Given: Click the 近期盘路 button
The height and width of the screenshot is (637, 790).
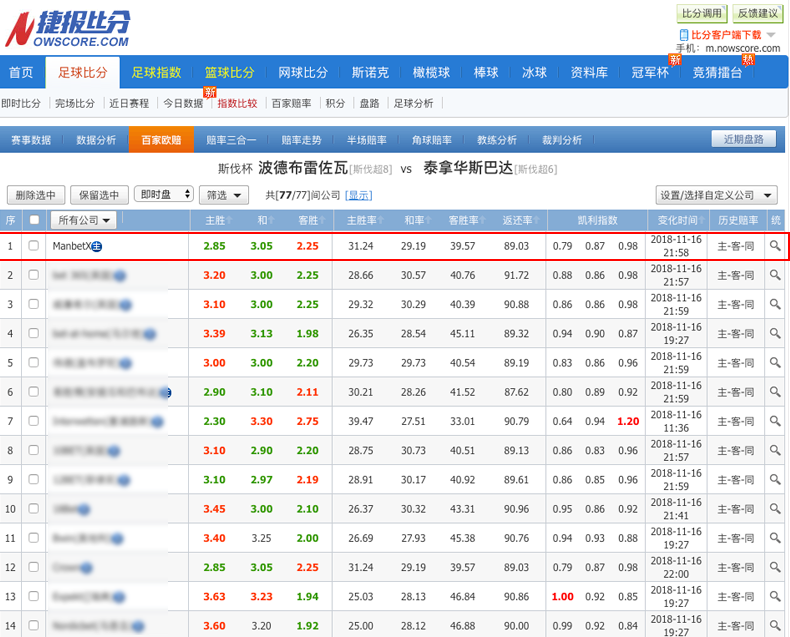Looking at the screenshot, I should click(x=742, y=140).
